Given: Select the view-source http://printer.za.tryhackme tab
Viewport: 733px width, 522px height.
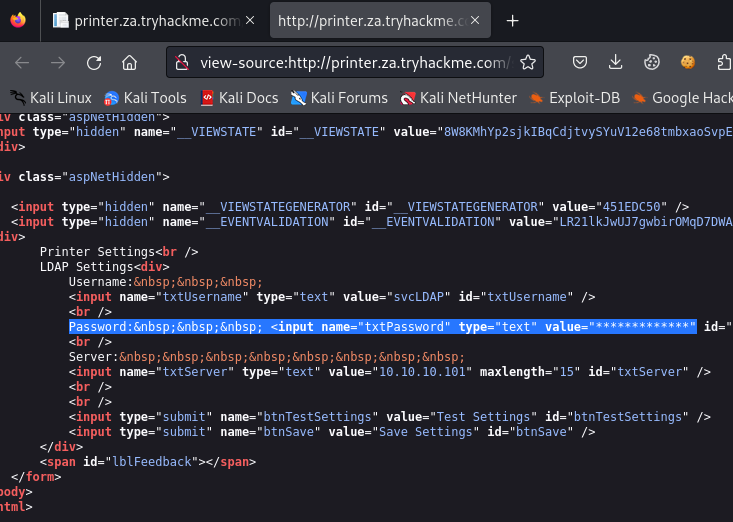Looking at the screenshot, I should click(x=380, y=21).
